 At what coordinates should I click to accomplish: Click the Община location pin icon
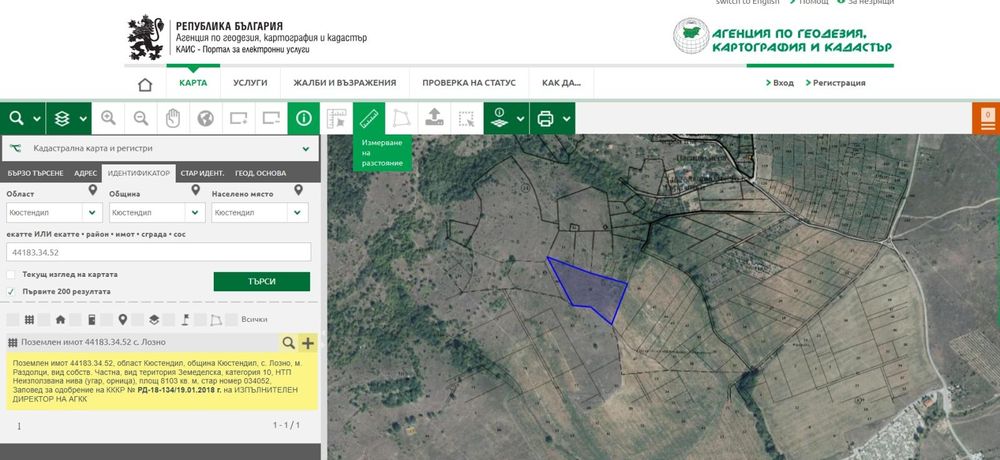(x=196, y=190)
